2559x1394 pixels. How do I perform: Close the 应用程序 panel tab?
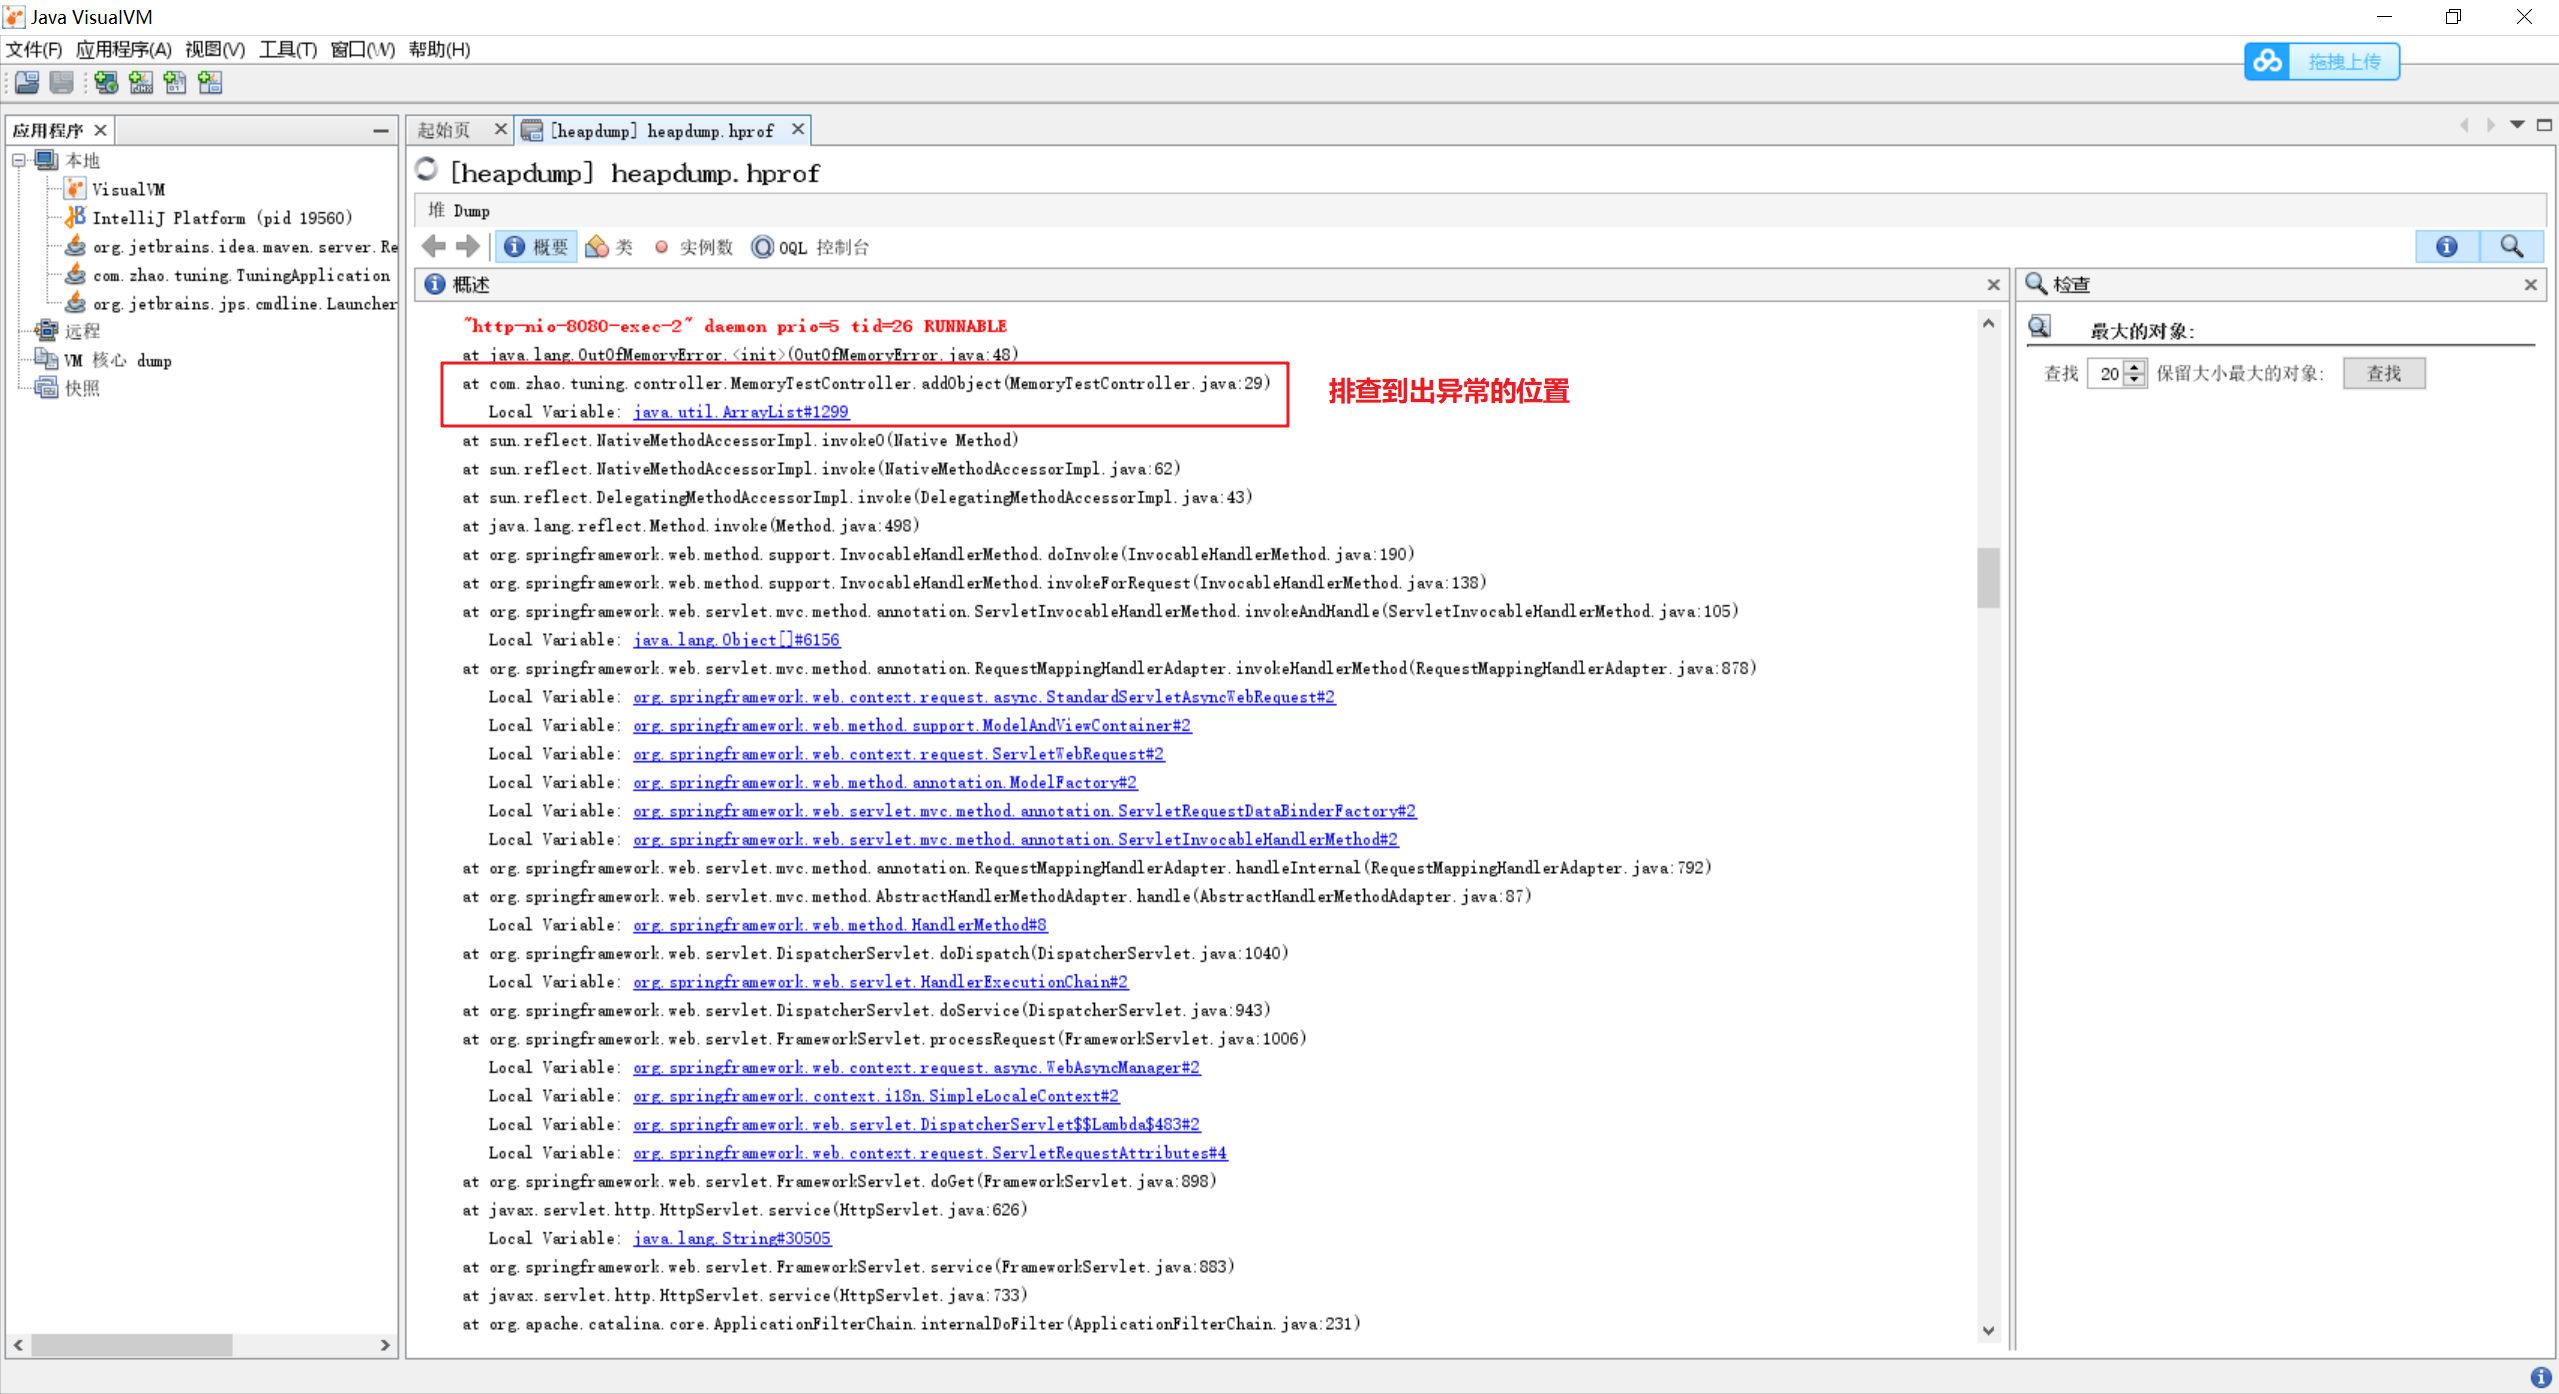tap(100, 130)
